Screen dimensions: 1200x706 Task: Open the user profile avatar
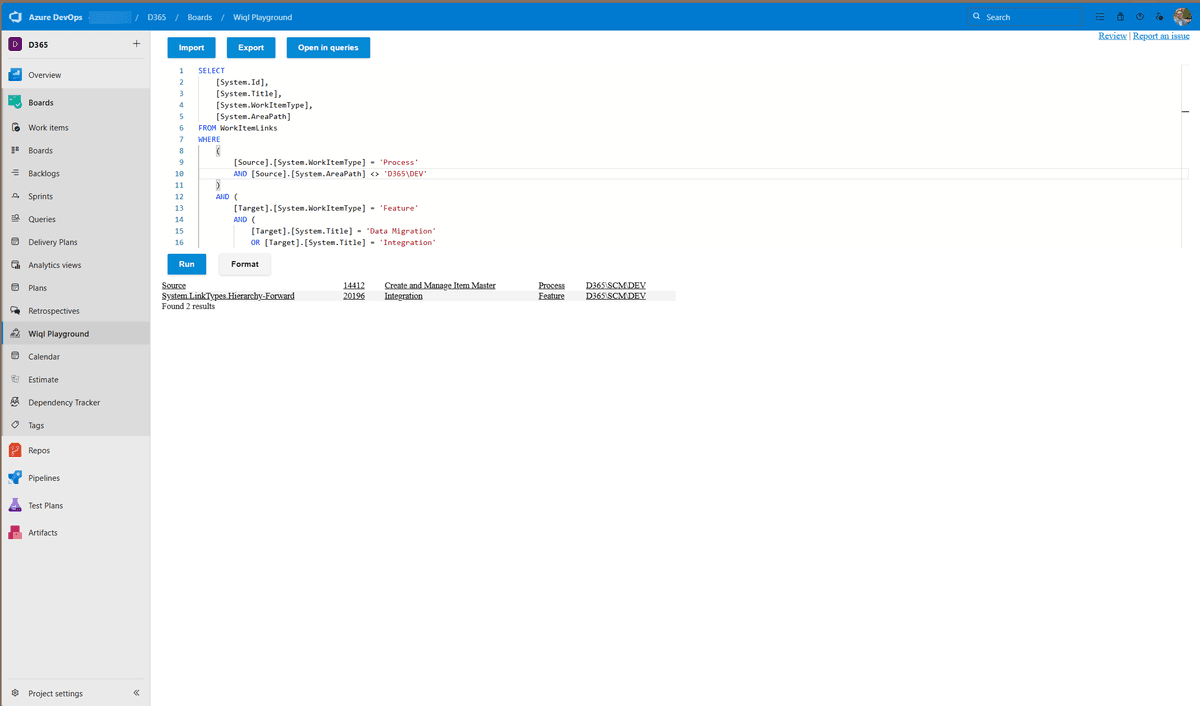(1182, 16)
